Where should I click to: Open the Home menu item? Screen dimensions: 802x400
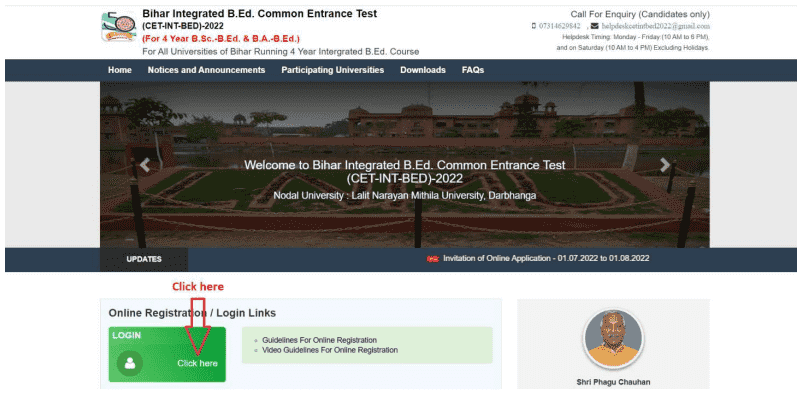119,70
